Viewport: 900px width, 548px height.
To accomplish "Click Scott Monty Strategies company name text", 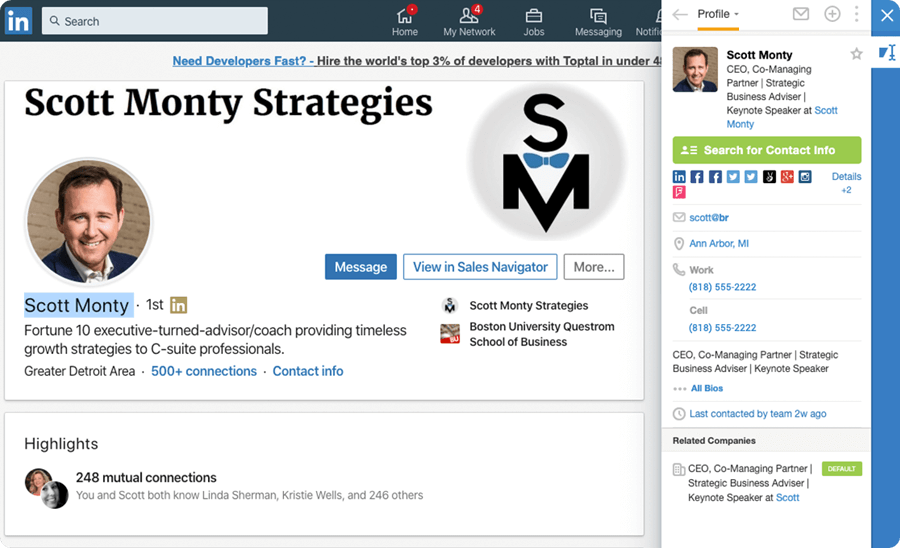I will tap(529, 306).
